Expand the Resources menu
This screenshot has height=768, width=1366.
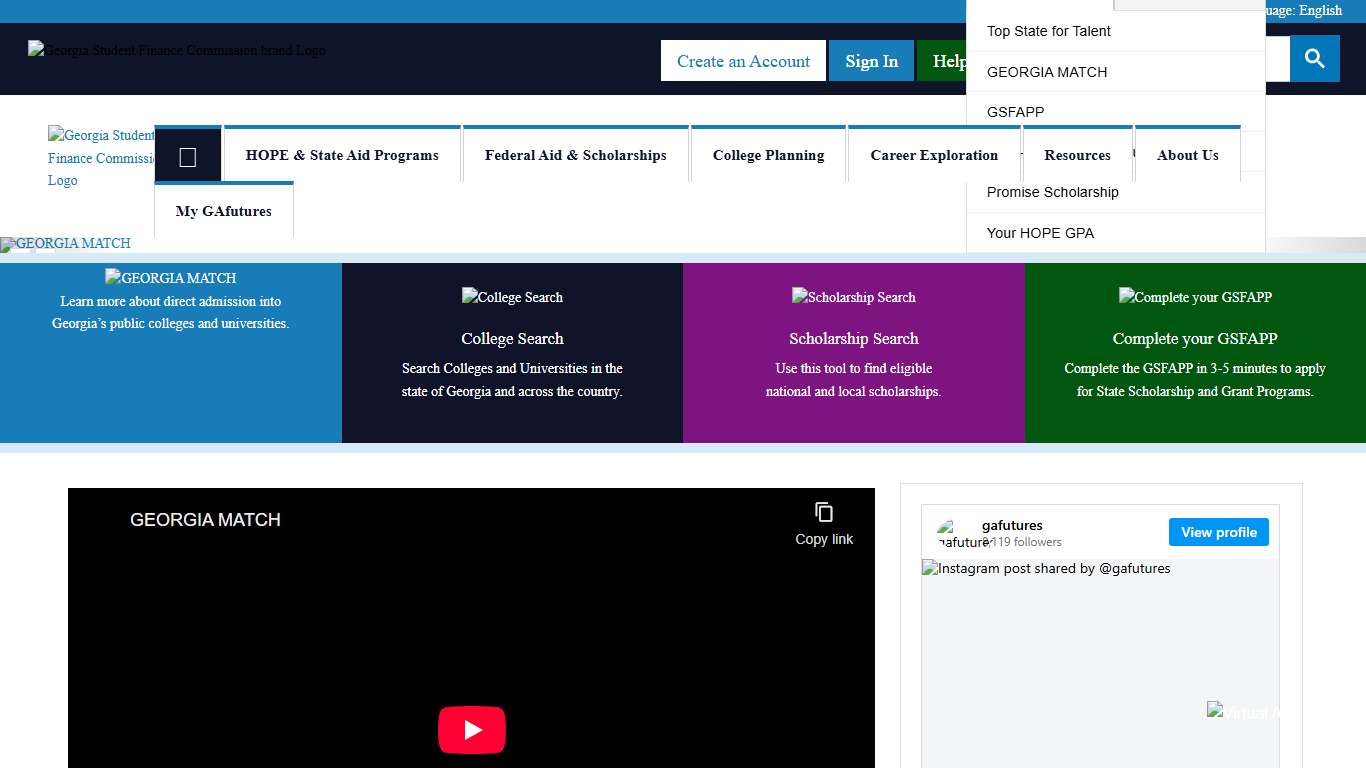click(x=1077, y=156)
